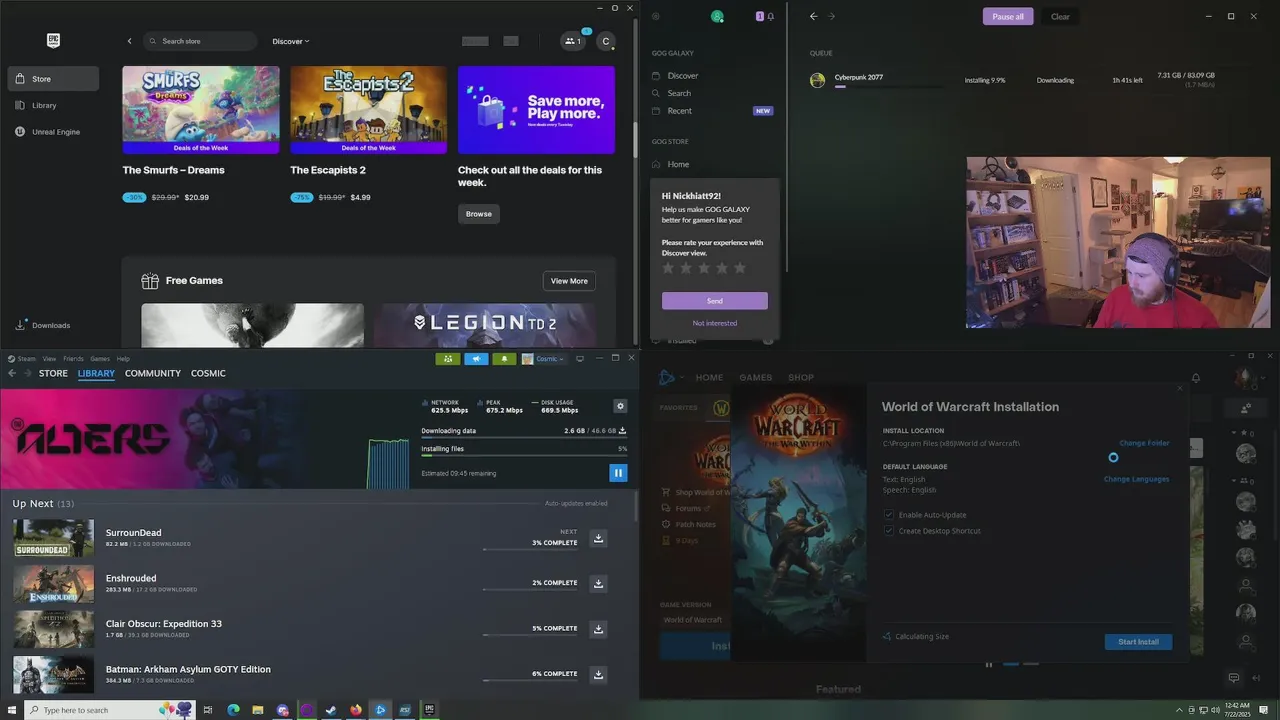This screenshot has width=1280, height=720.
Task: Click Change Languages link
Action: coord(1136,479)
